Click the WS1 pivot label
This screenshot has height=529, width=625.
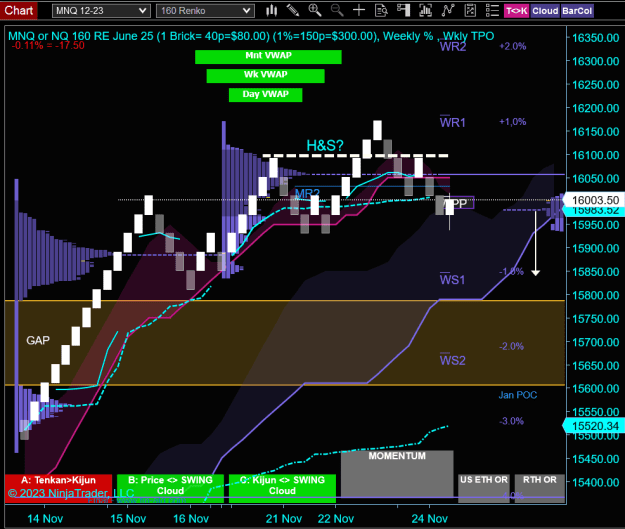click(x=452, y=280)
